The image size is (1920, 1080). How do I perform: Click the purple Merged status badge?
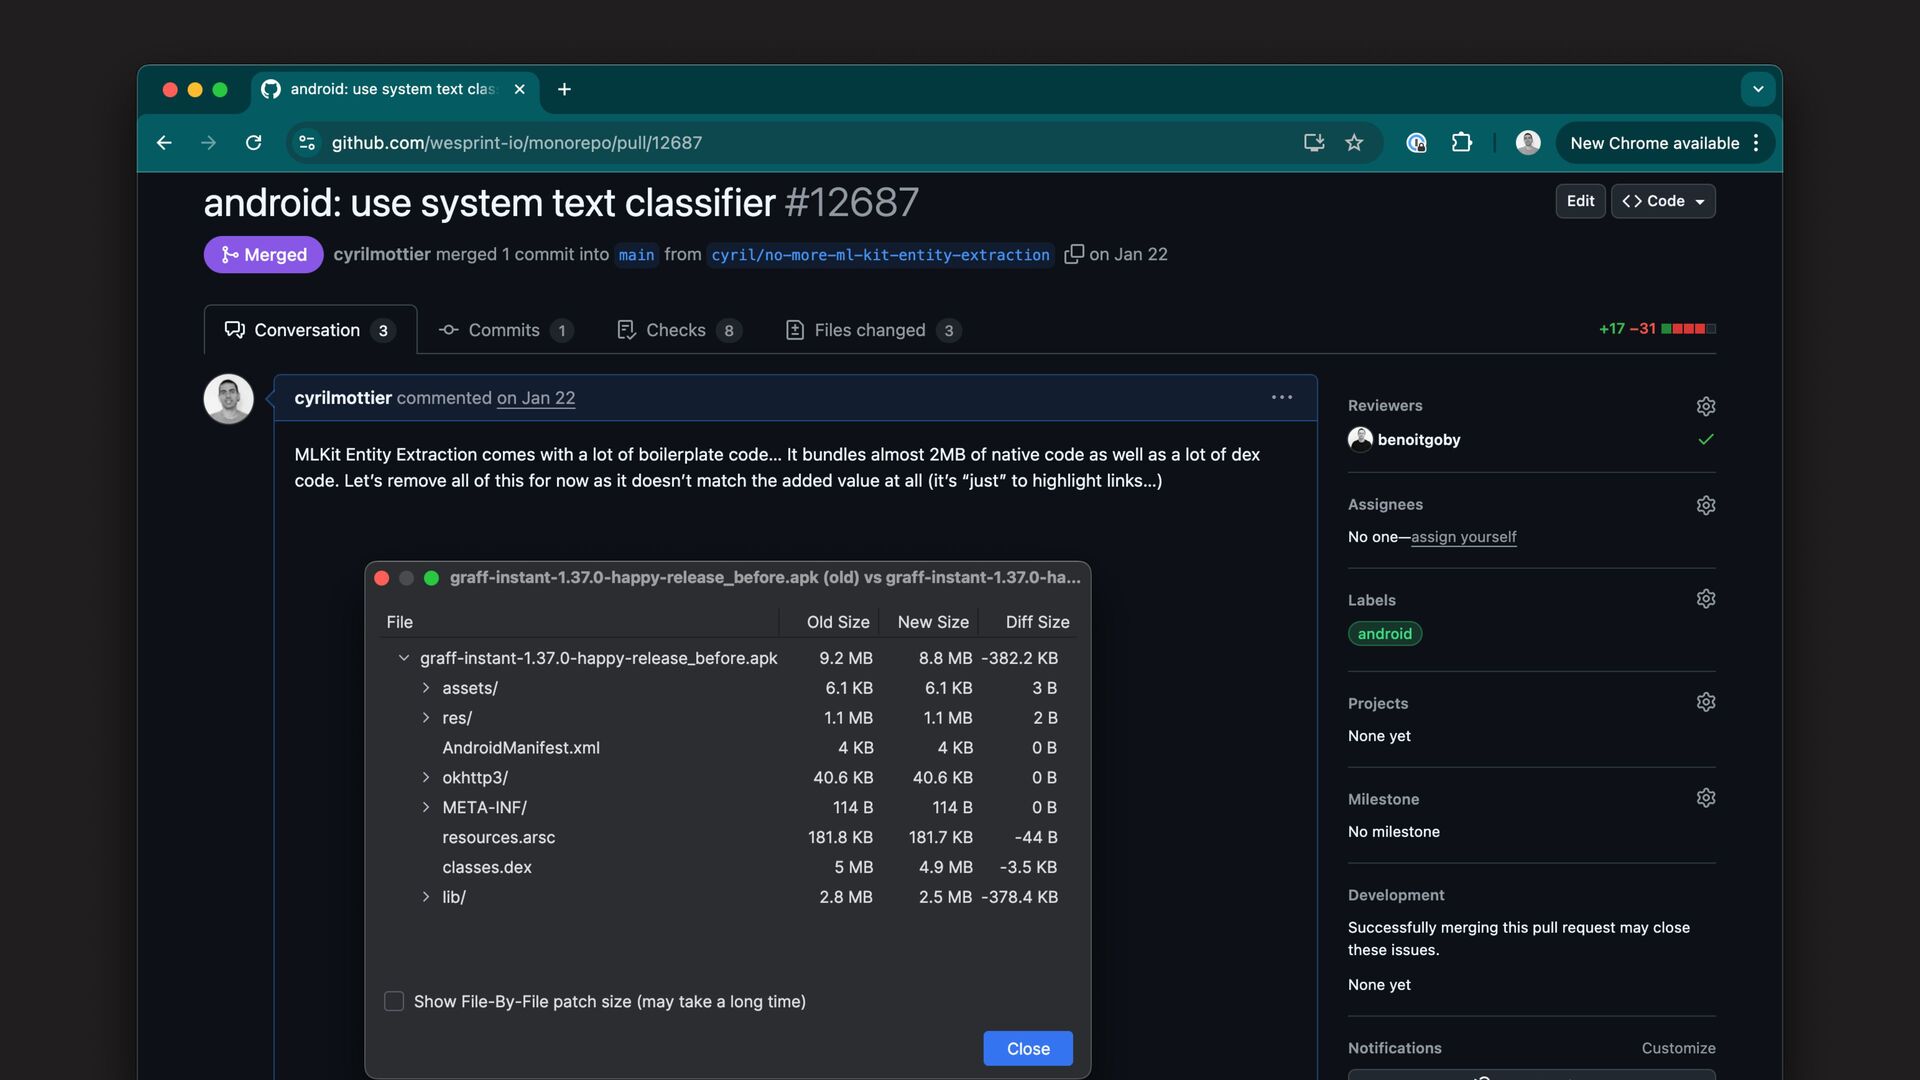[x=263, y=254]
